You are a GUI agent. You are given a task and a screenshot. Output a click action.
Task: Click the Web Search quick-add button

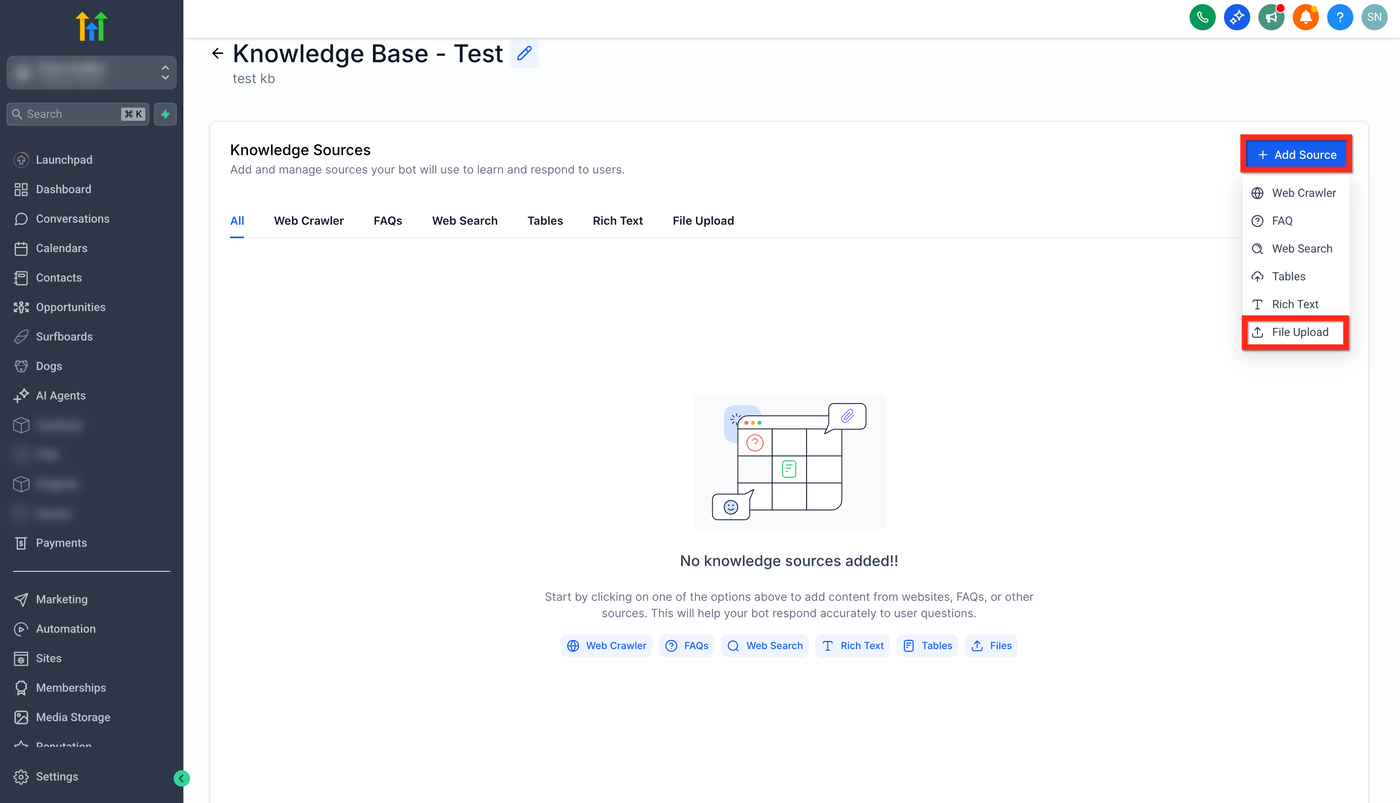click(x=765, y=646)
